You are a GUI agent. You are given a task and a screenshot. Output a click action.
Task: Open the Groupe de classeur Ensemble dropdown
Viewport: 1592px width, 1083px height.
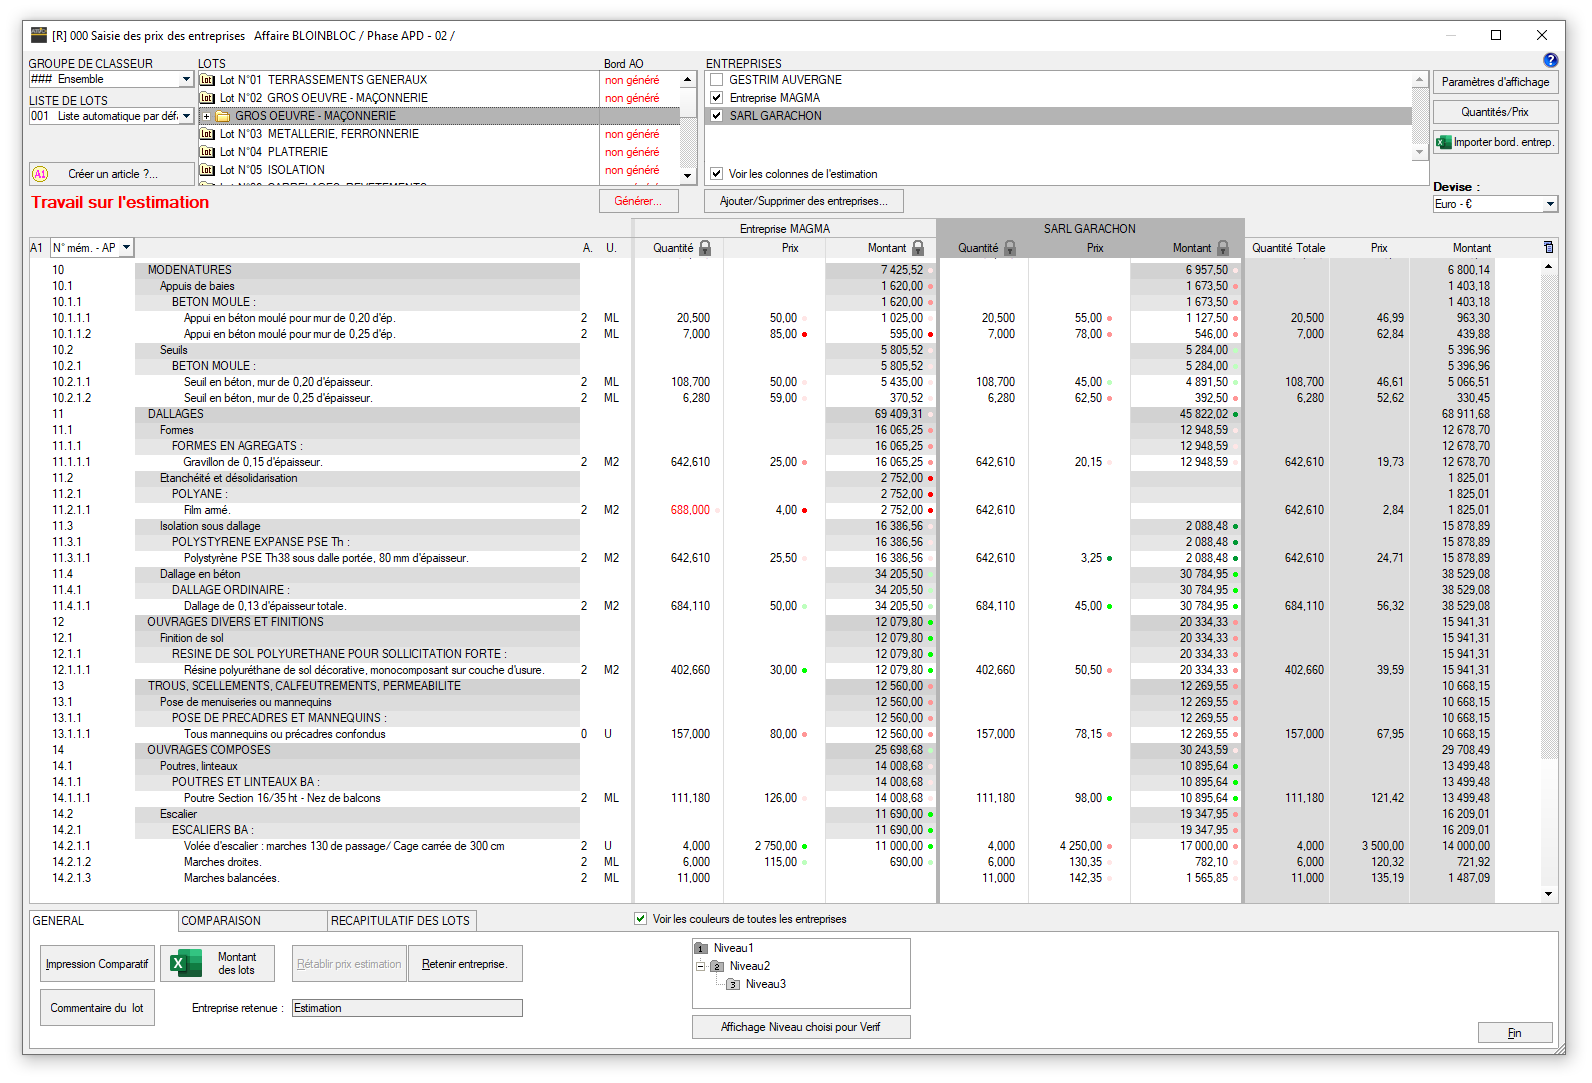tap(186, 79)
